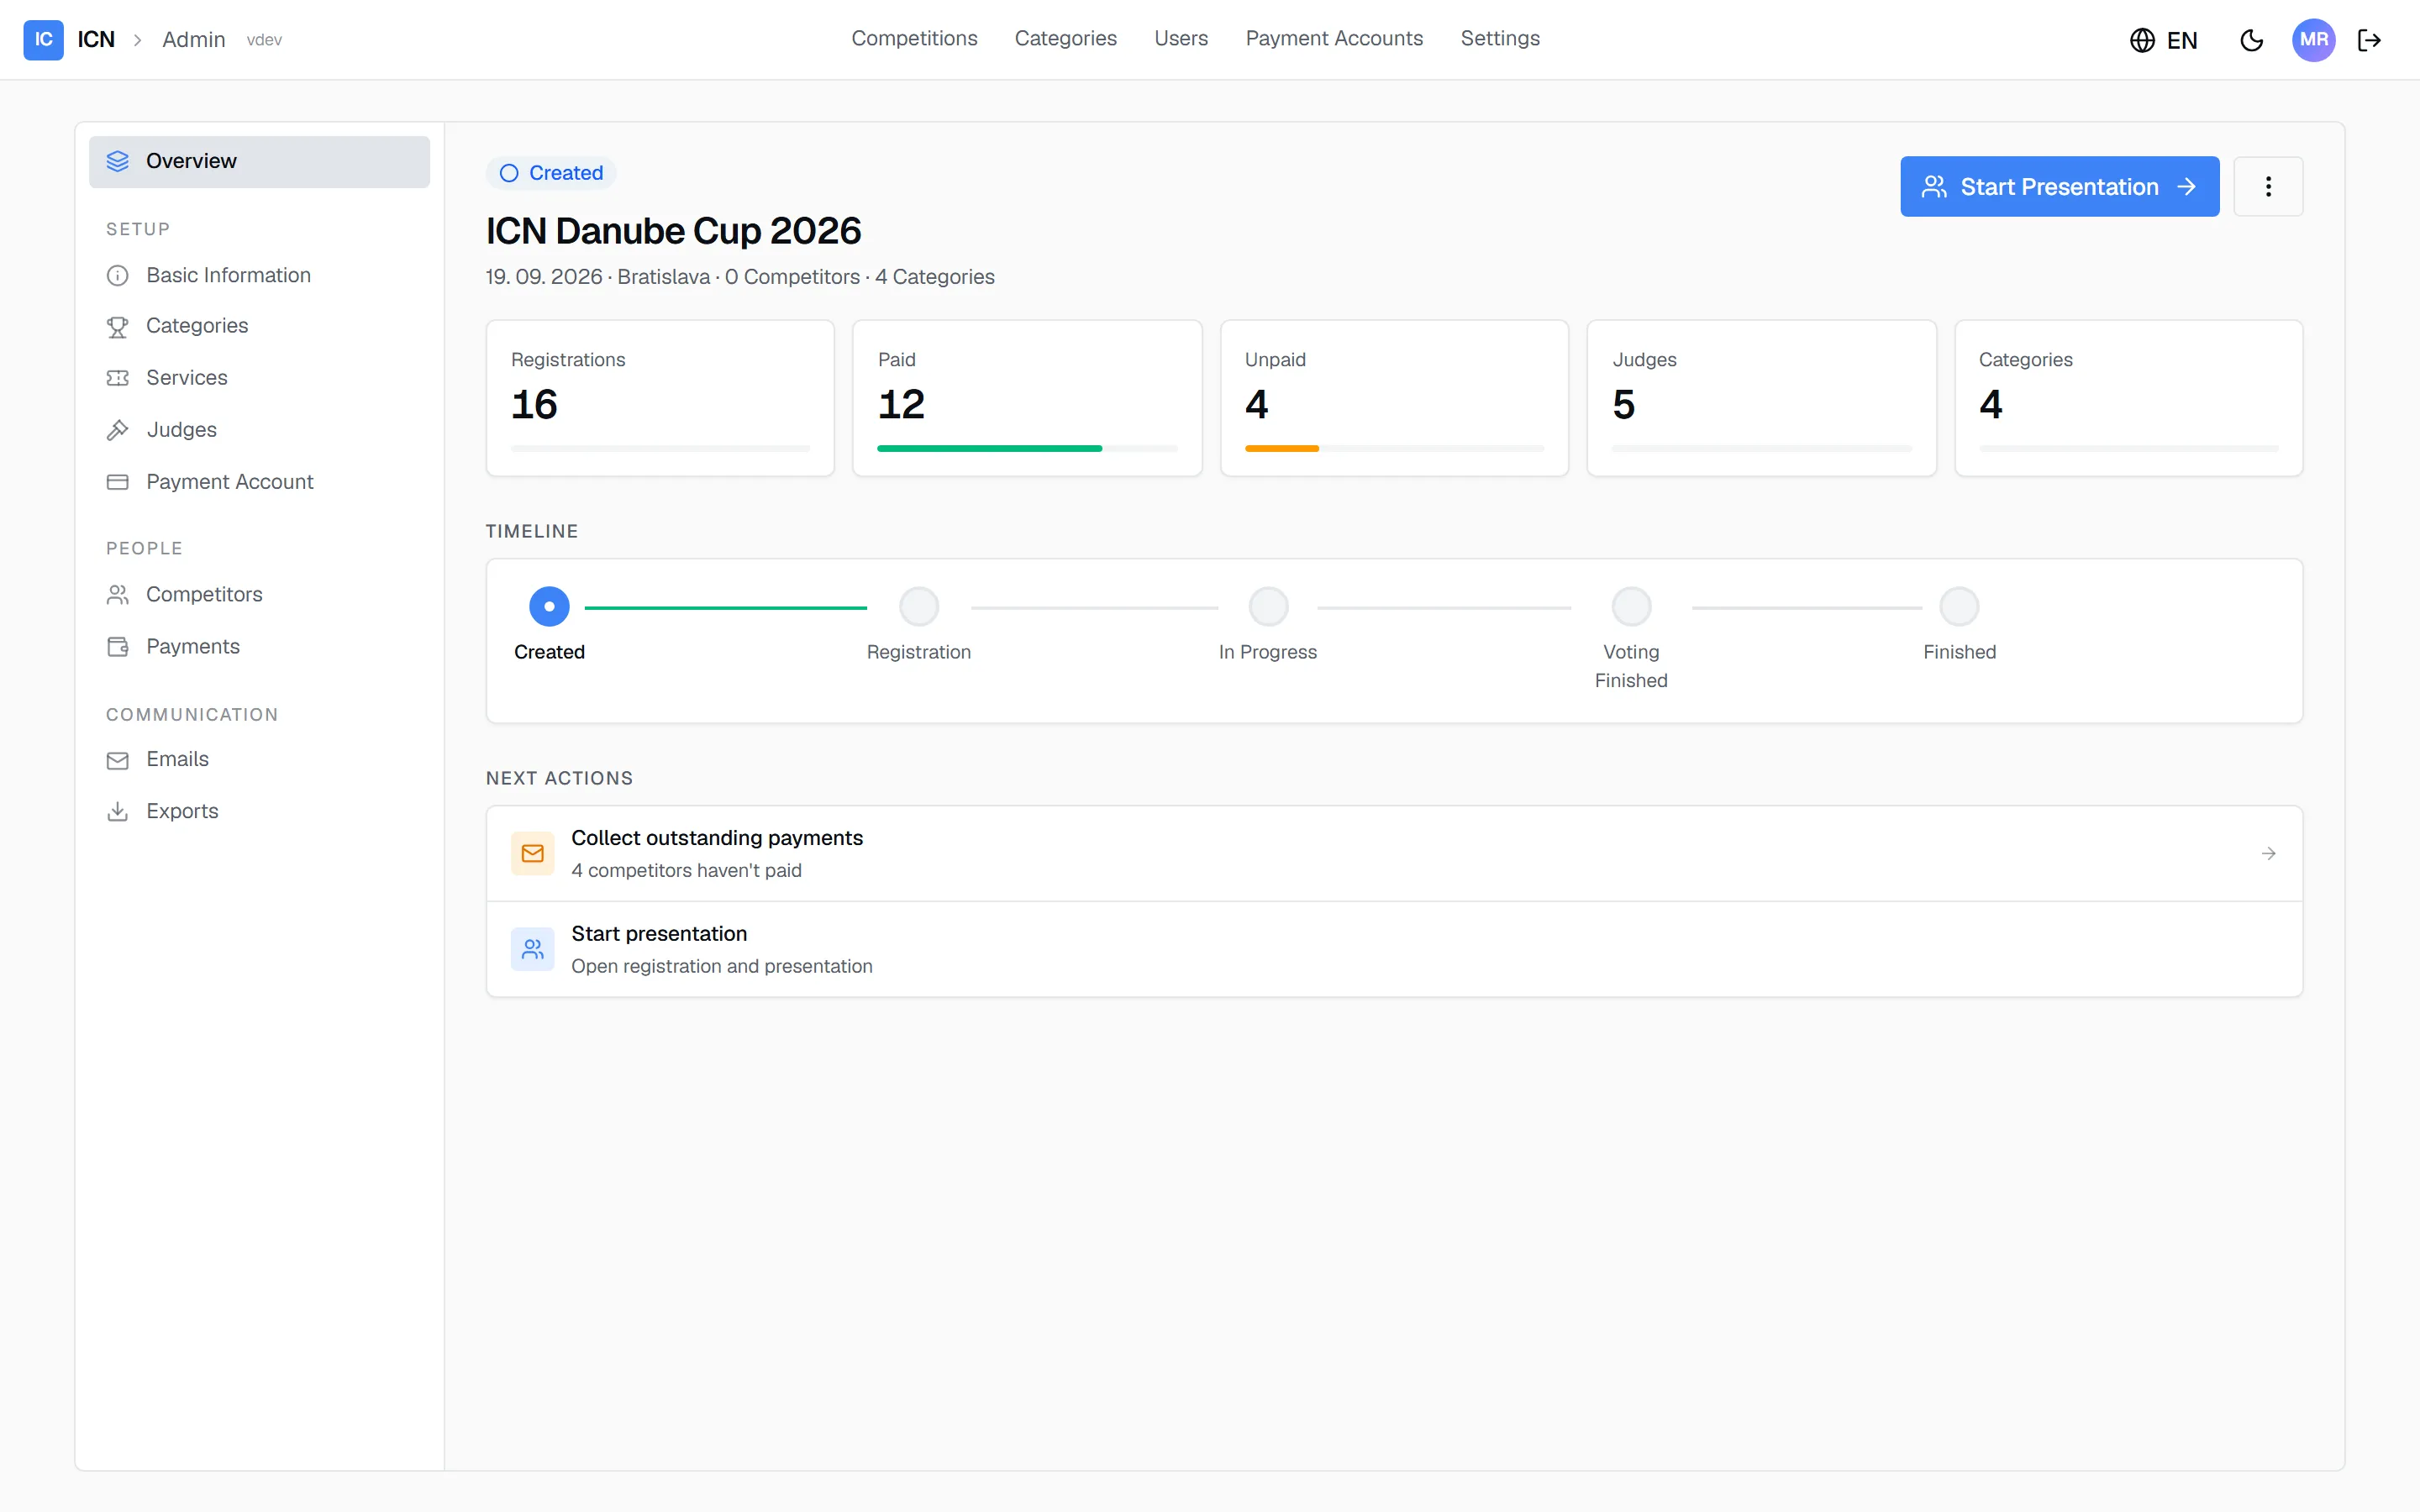Click the Services ticket icon
Viewport: 2420px width, 1512px height.
coord(118,378)
